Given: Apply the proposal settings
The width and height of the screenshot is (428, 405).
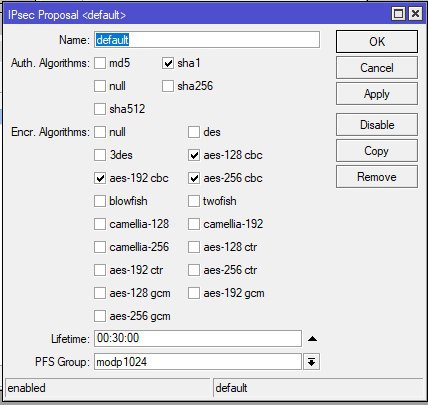Looking at the screenshot, I should pos(377,94).
